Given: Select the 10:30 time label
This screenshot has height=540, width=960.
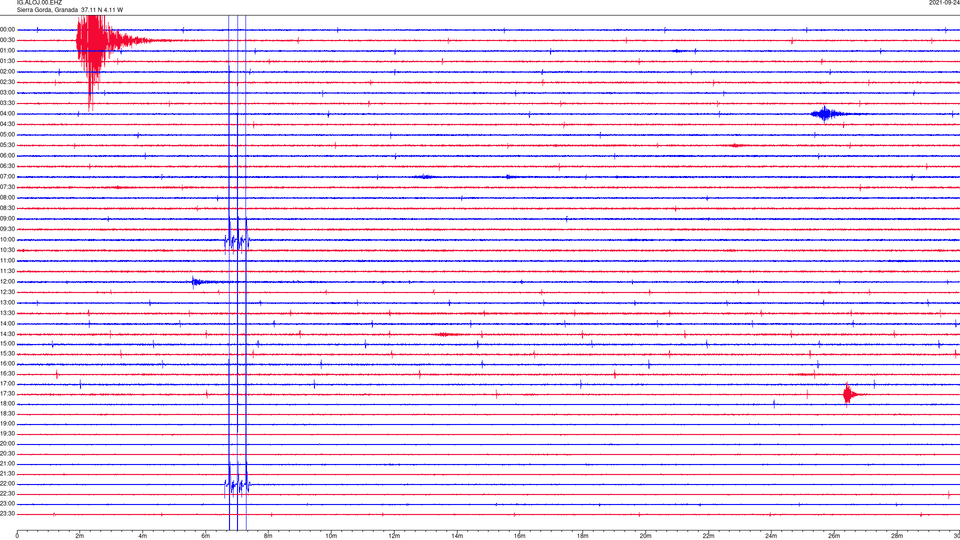Looking at the screenshot, I should pos(8,250).
